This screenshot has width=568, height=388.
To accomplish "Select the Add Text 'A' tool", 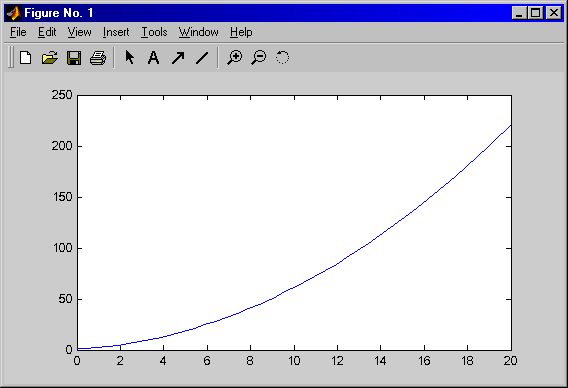I will click(153, 58).
